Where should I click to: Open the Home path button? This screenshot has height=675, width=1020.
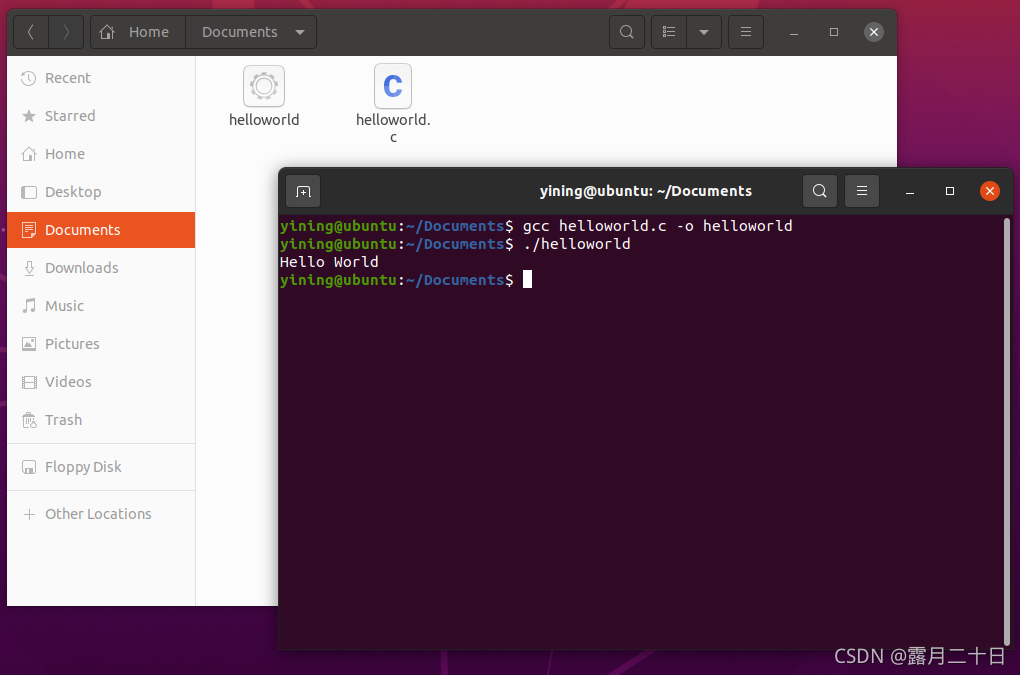pos(138,32)
